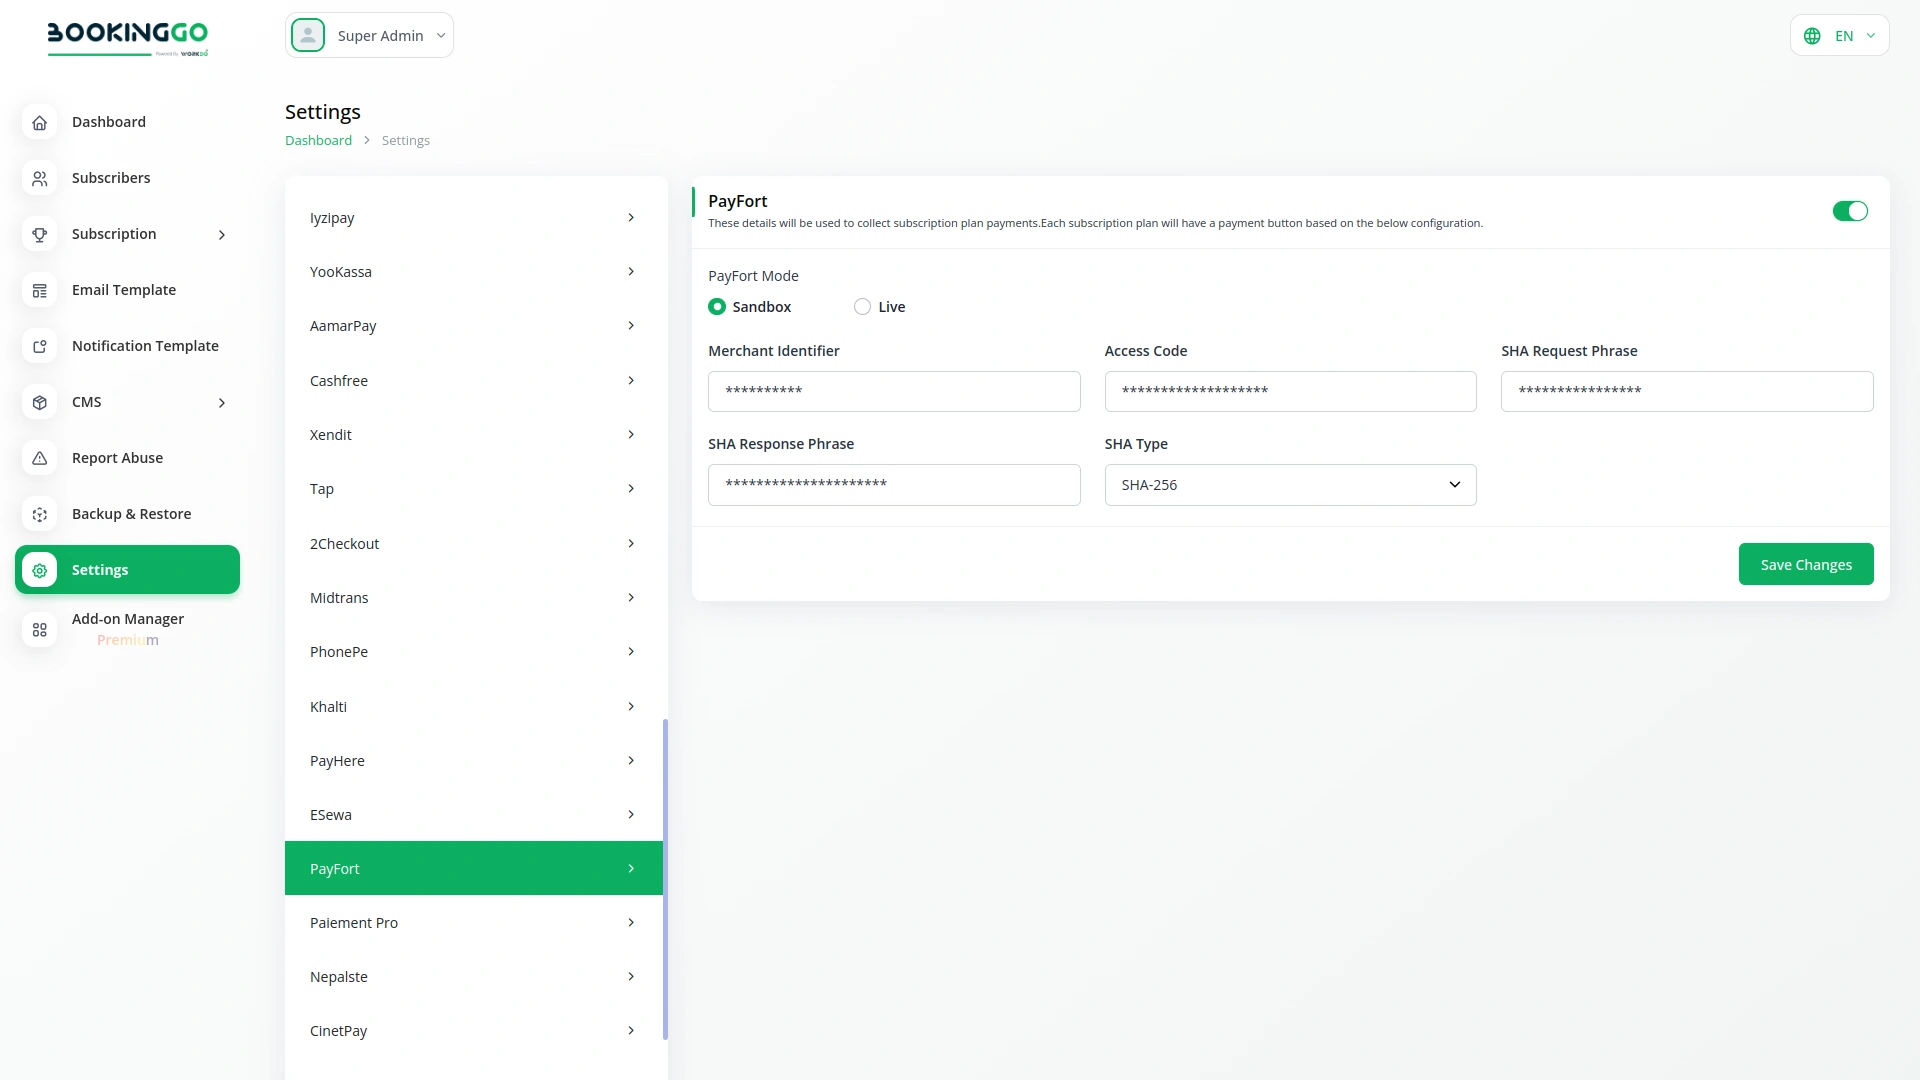Open the Email Template section
Screen dimensions: 1920x1080
(123, 289)
